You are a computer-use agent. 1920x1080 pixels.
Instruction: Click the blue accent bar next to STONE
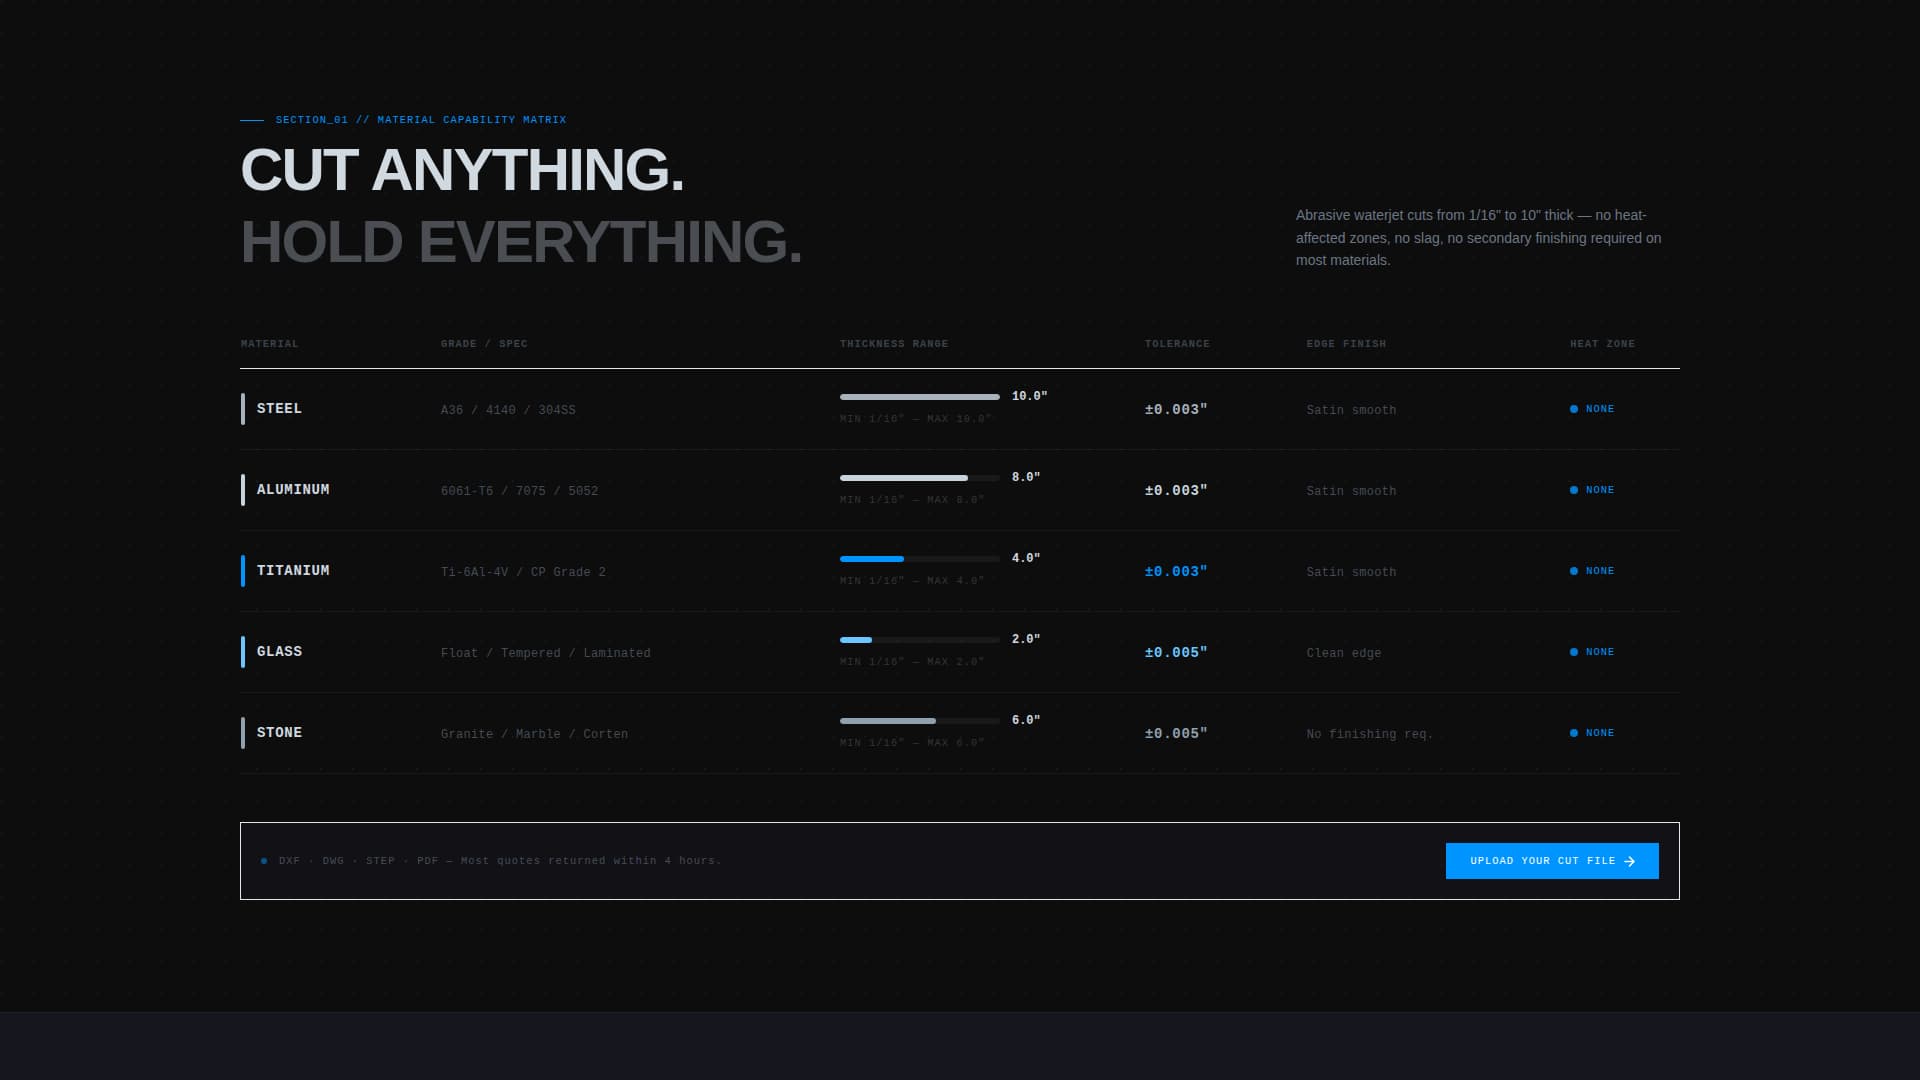[243, 732]
